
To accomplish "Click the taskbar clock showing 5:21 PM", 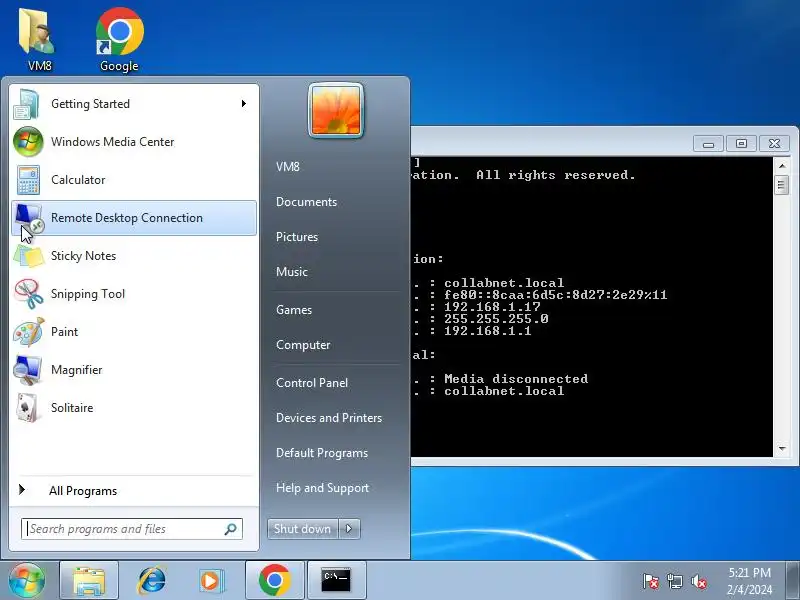I will [x=749, y=581].
